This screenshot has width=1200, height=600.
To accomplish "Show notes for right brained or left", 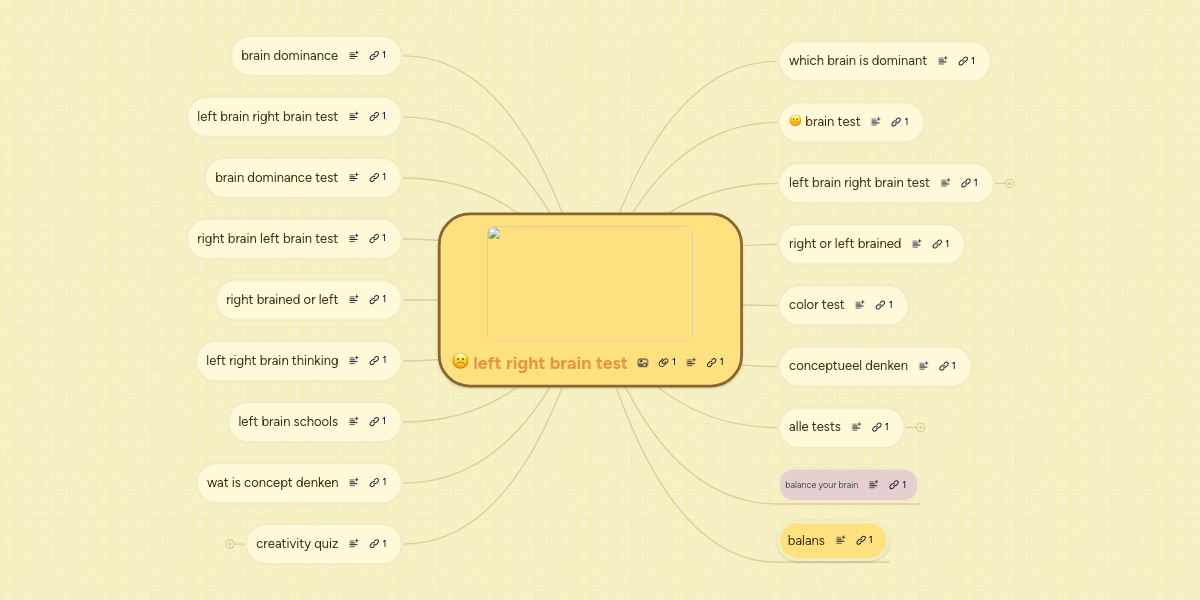I will click(x=354, y=300).
